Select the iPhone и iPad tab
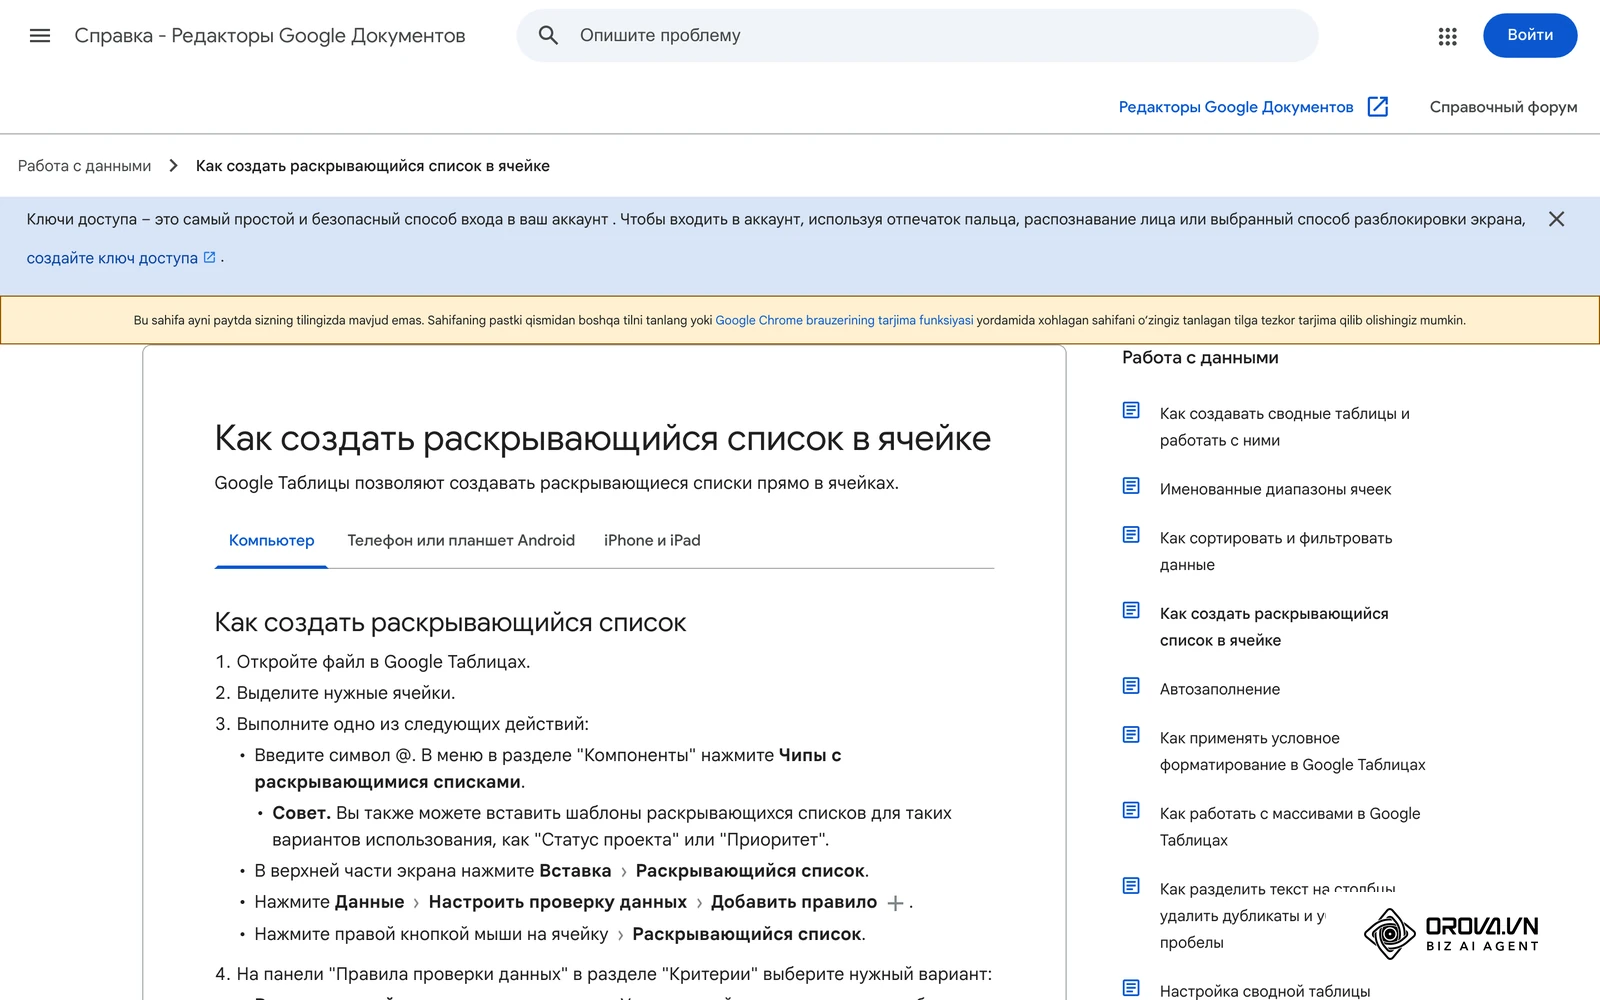The image size is (1600, 1000). [652, 541]
